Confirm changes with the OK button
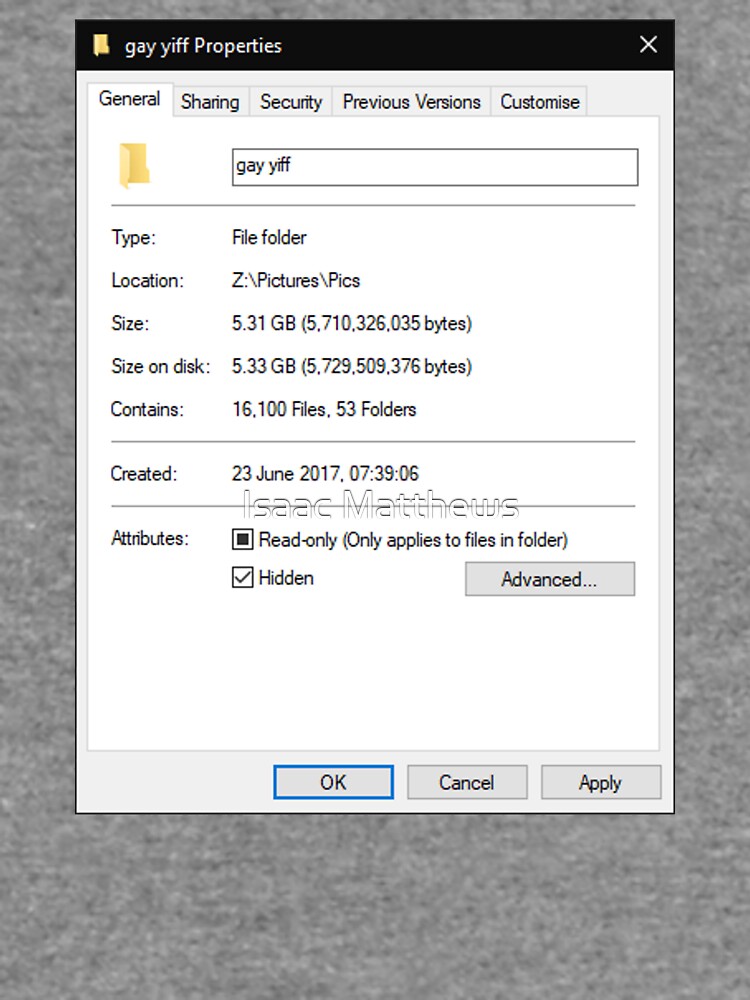Screen dimensions: 750x1000 coord(334,782)
